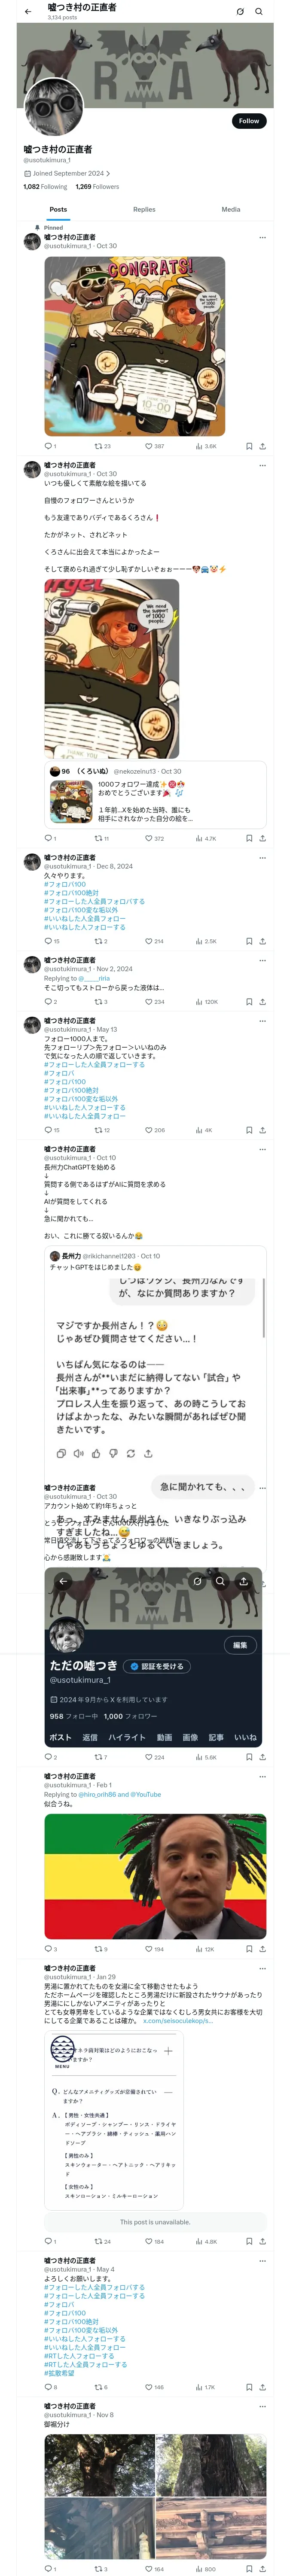This screenshot has height=2576, width=290.
Task: Open the Posts tab
Action: [x=59, y=210]
